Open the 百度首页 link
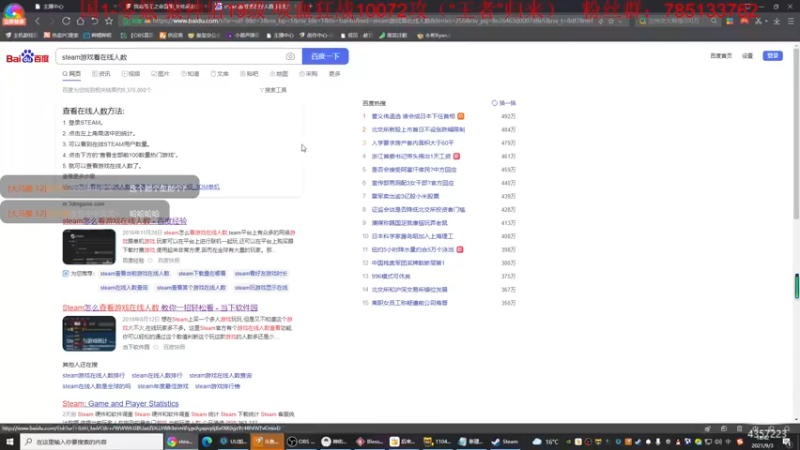The height and width of the screenshot is (450, 800). pos(721,56)
